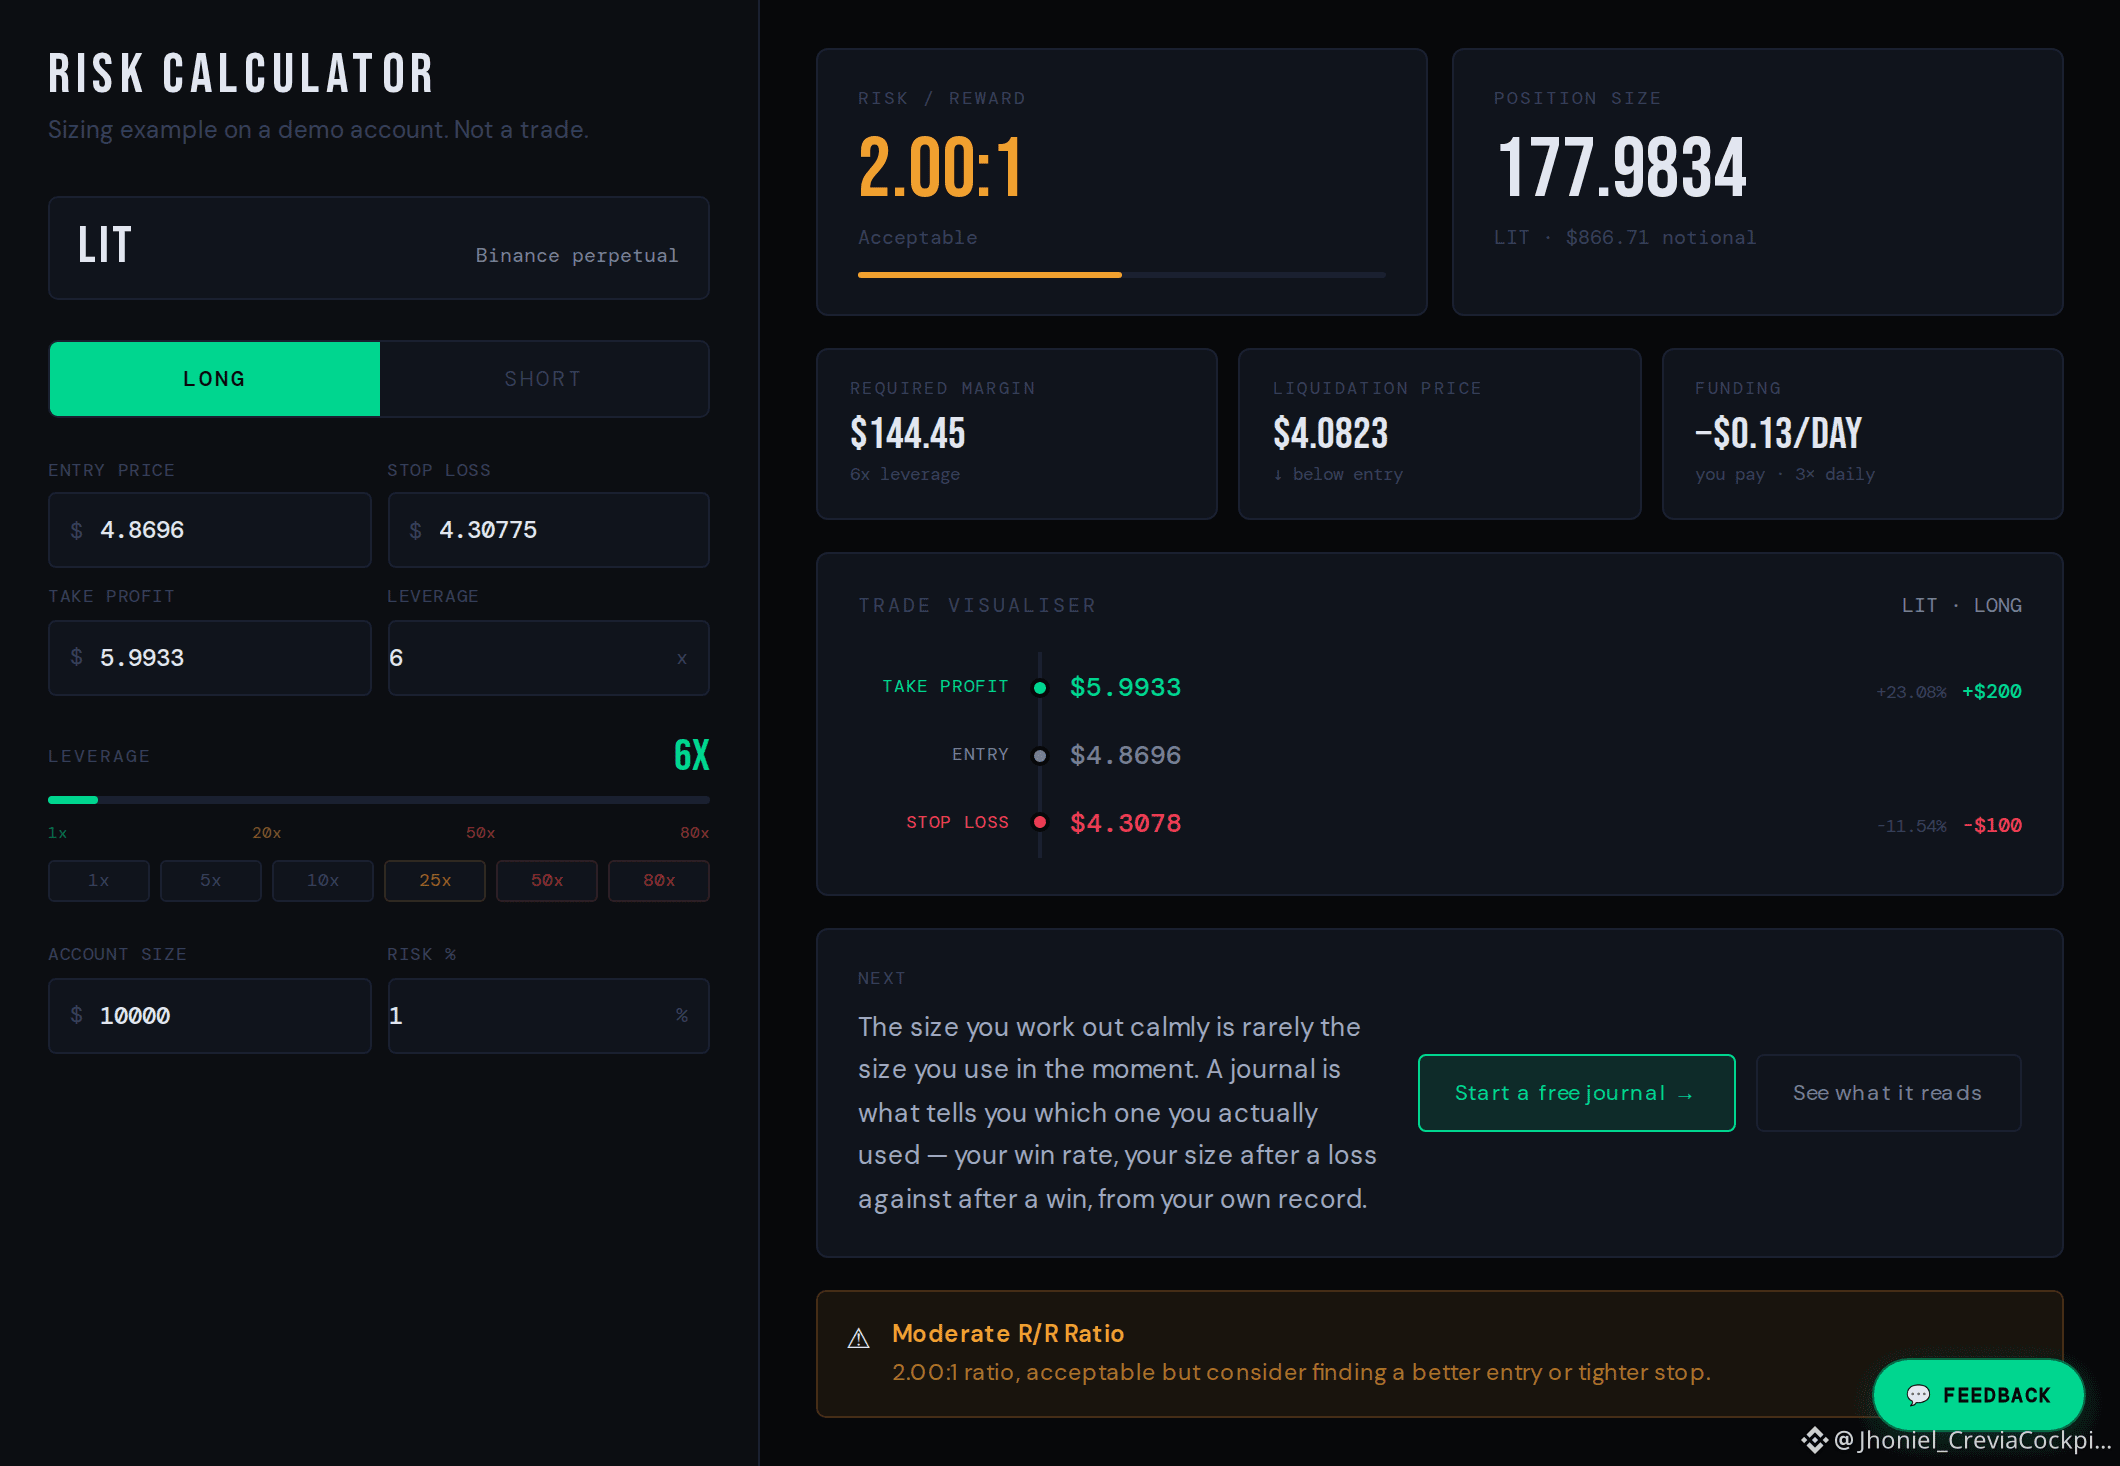The height and width of the screenshot is (1466, 2120).
Task: Click the take profit green dot marker
Action: [x=1040, y=688]
